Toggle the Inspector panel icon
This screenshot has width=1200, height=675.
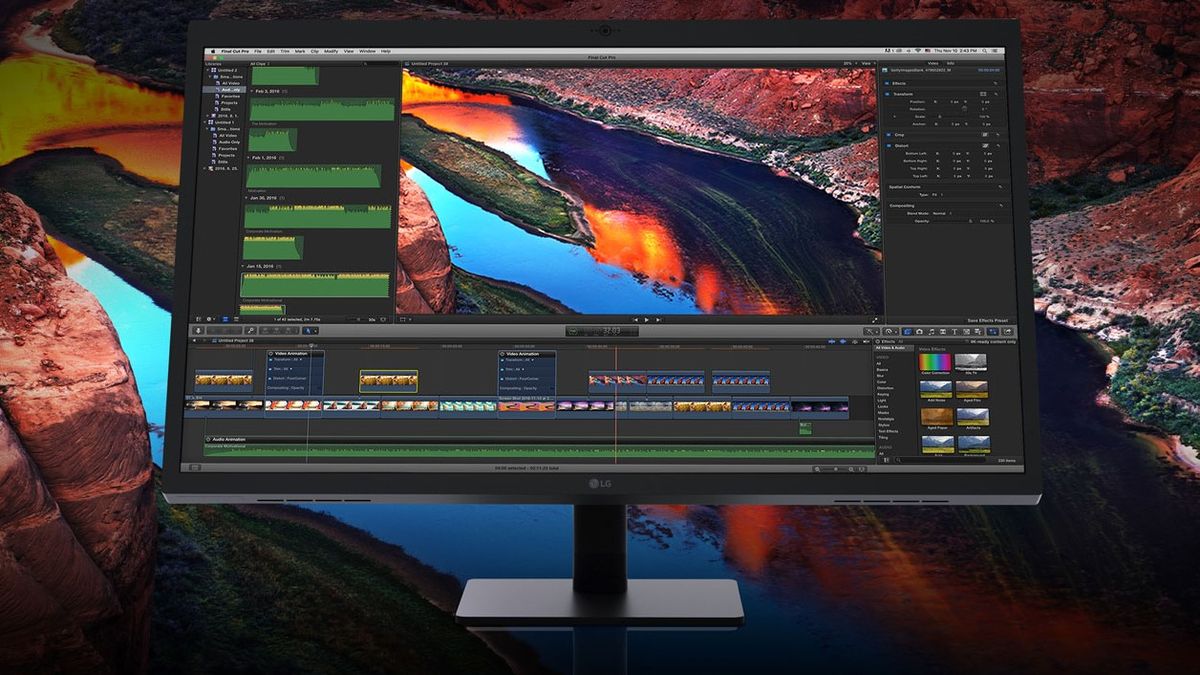point(992,331)
